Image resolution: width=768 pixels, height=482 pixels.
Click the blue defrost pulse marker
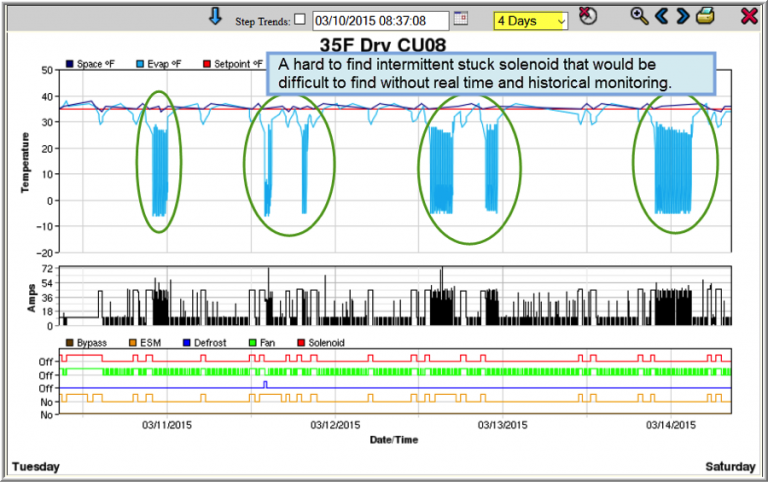point(265,385)
